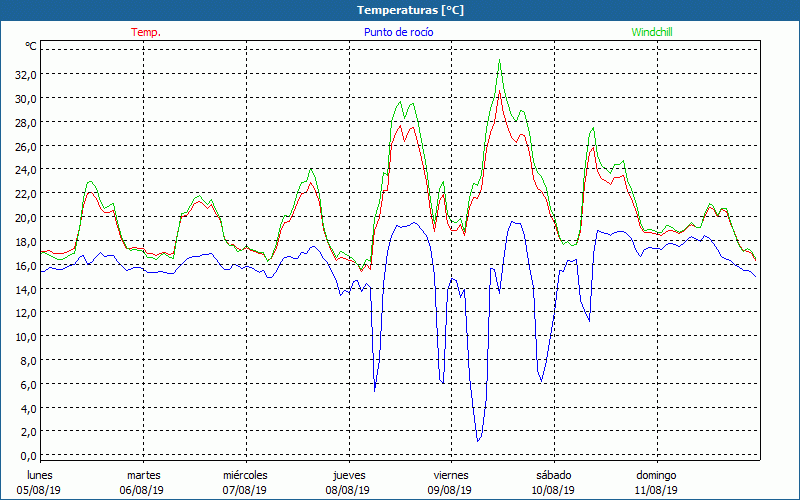The image size is (800, 500).
Task: Click the '05/08/19' date label
Action: [39, 490]
